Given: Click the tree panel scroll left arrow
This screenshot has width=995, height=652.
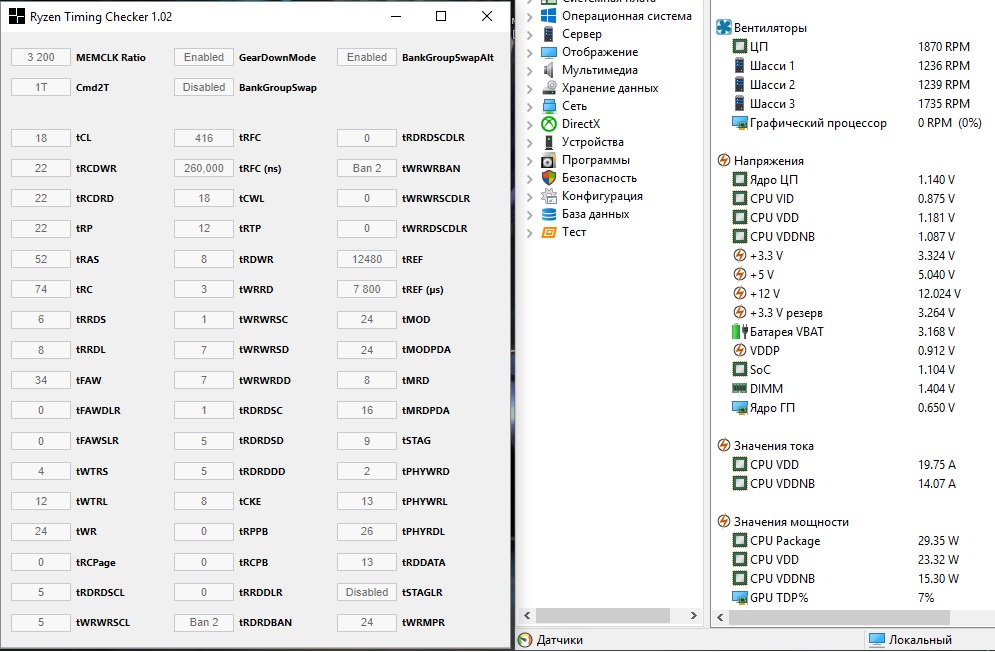Looking at the screenshot, I should 527,615.
